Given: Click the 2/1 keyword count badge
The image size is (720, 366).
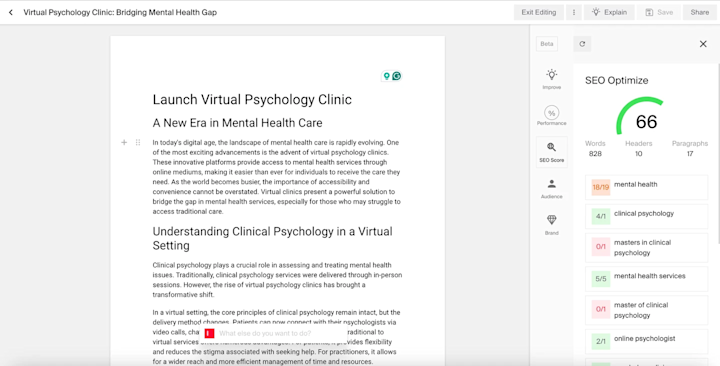Looking at the screenshot, I should [601, 342].
